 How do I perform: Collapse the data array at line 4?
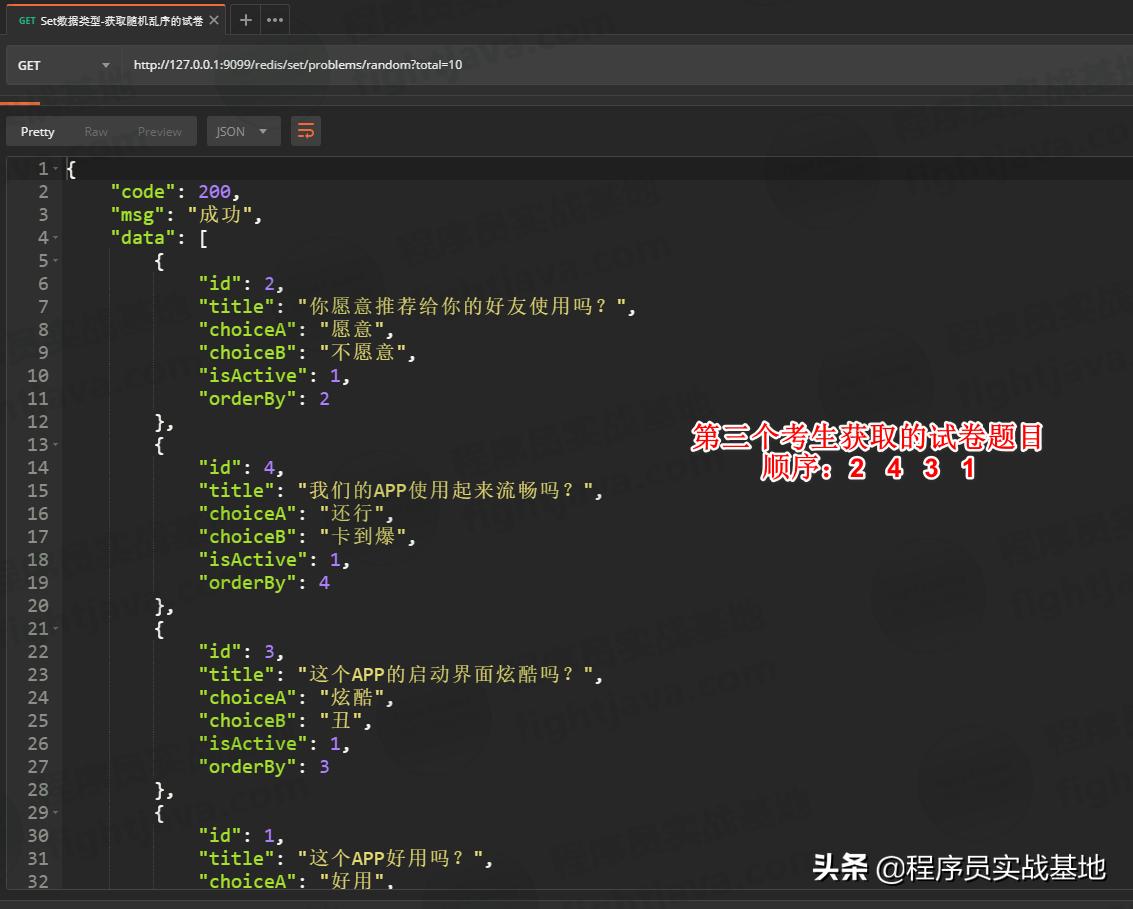coord(56,238)
